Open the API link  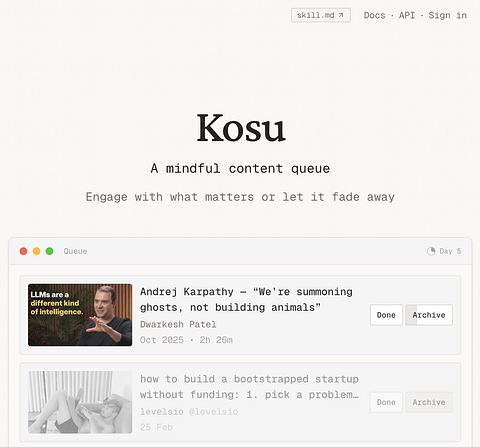(x=407, y=15)
